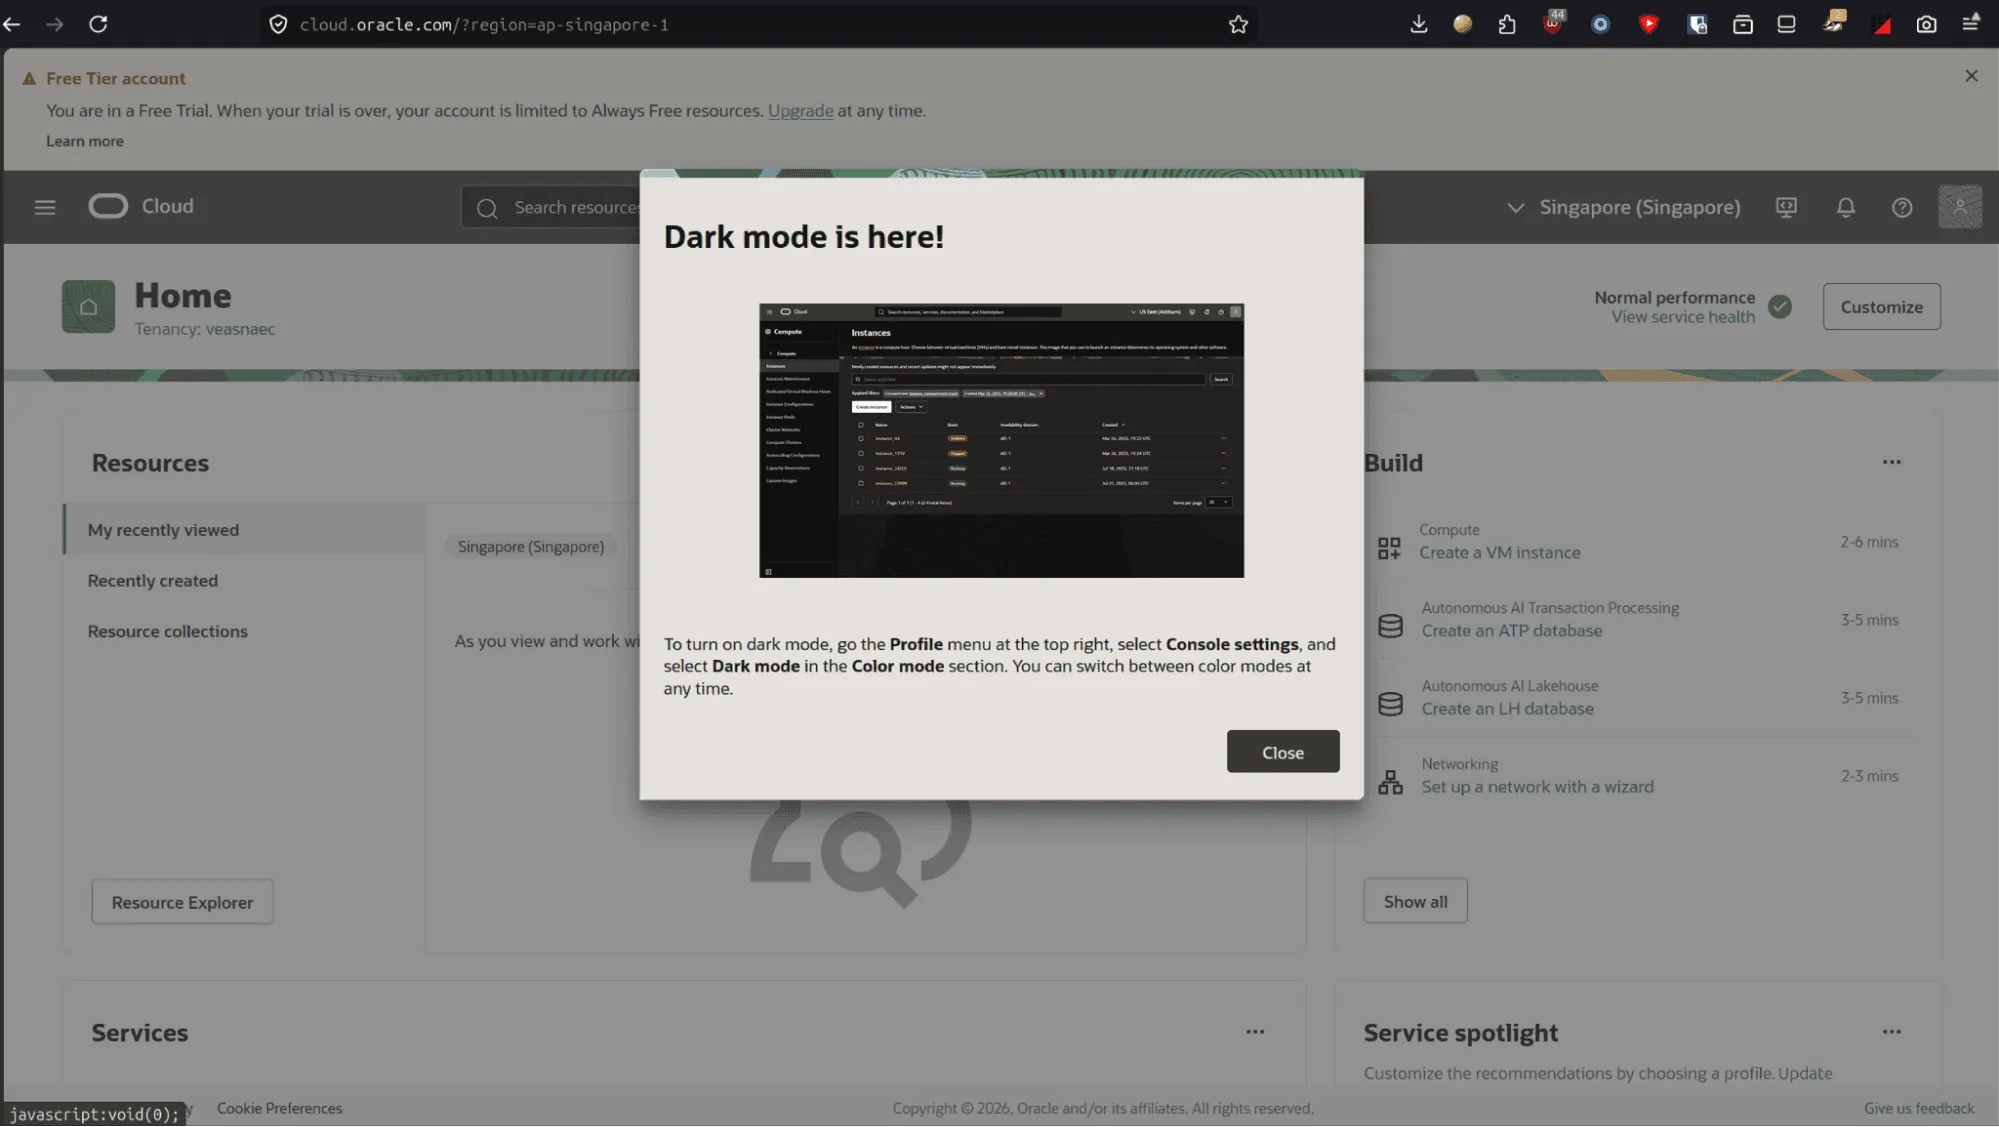
Task: Click the "2-6 mins" estimate text
Action: 1869,542
